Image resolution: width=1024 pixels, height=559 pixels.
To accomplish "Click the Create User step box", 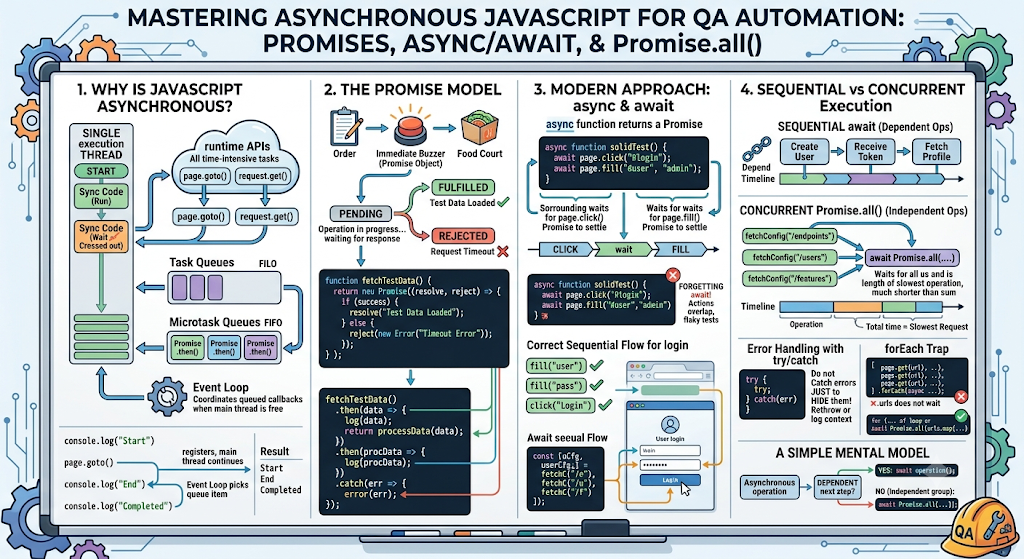I will (804, 152).
